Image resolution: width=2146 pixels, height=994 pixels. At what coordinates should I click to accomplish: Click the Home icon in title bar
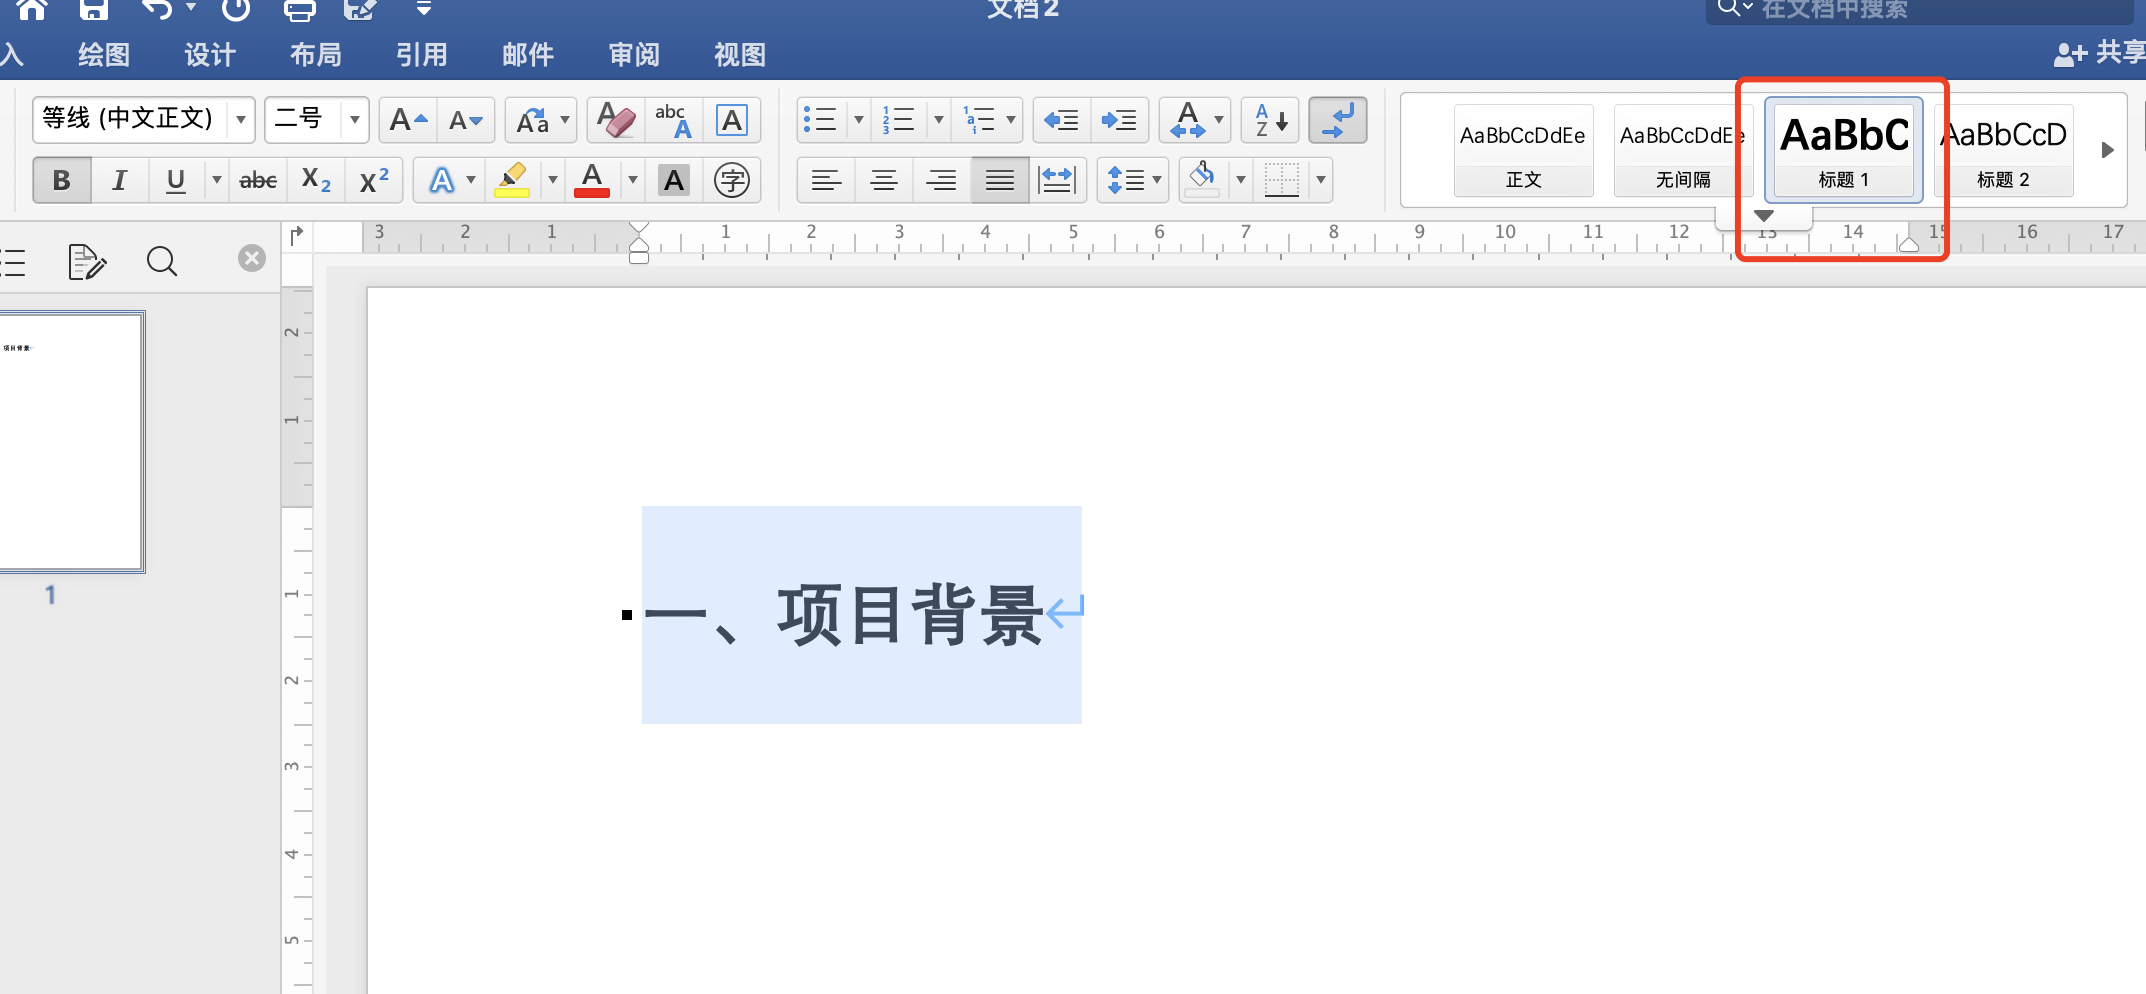click(x=33, y=9)
